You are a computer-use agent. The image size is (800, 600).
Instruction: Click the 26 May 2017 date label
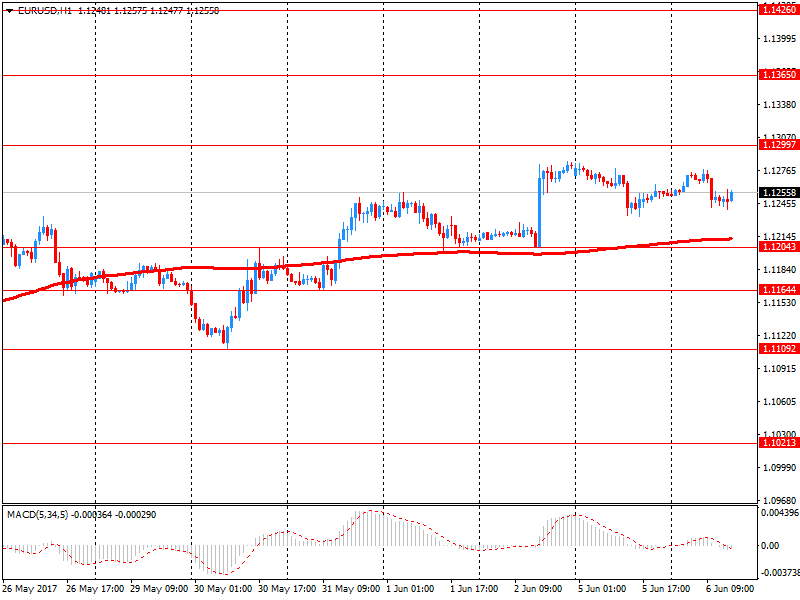click(x=30, y=589)
